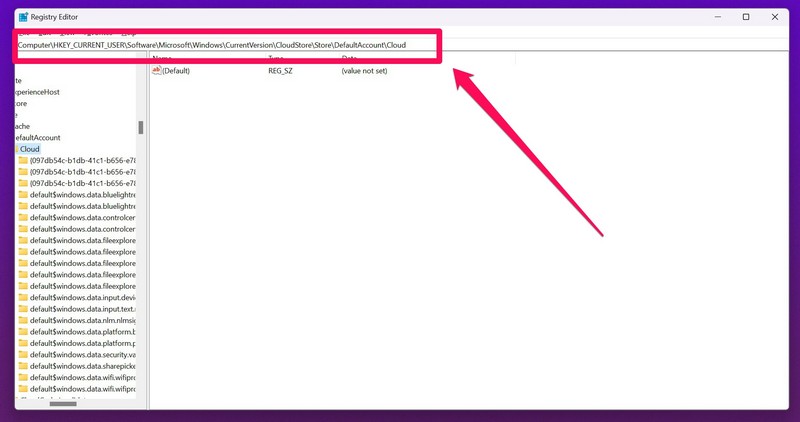Screen dimensions: 800x422
Task: Select key named default$windows.data.platform.b
Action: [83, 332]
